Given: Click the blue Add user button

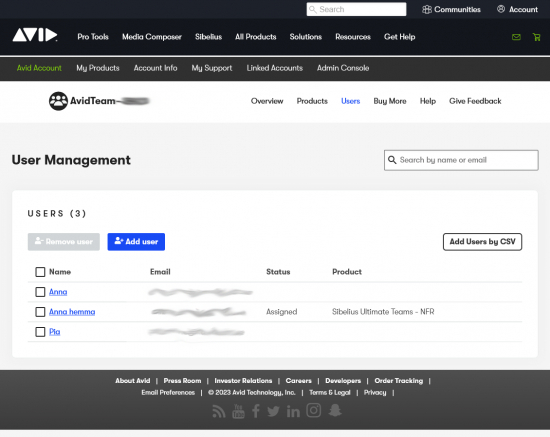Looking at the screenshot, I should (136, 242).
